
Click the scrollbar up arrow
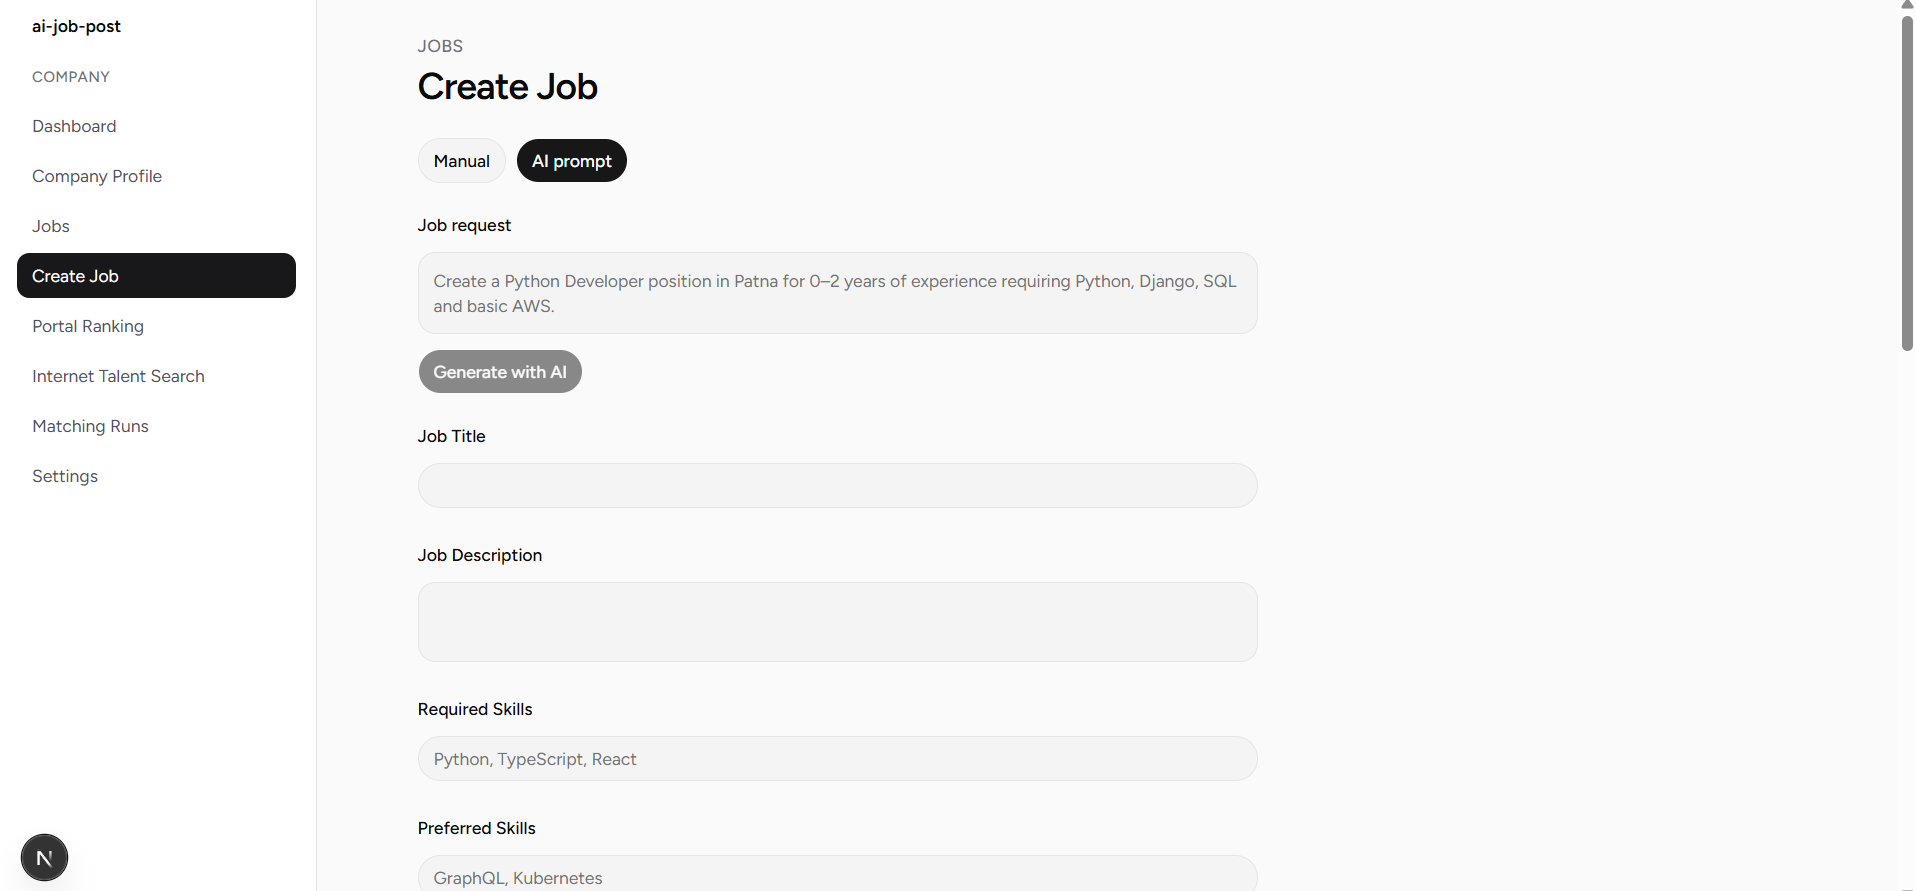pos(1907,5)
